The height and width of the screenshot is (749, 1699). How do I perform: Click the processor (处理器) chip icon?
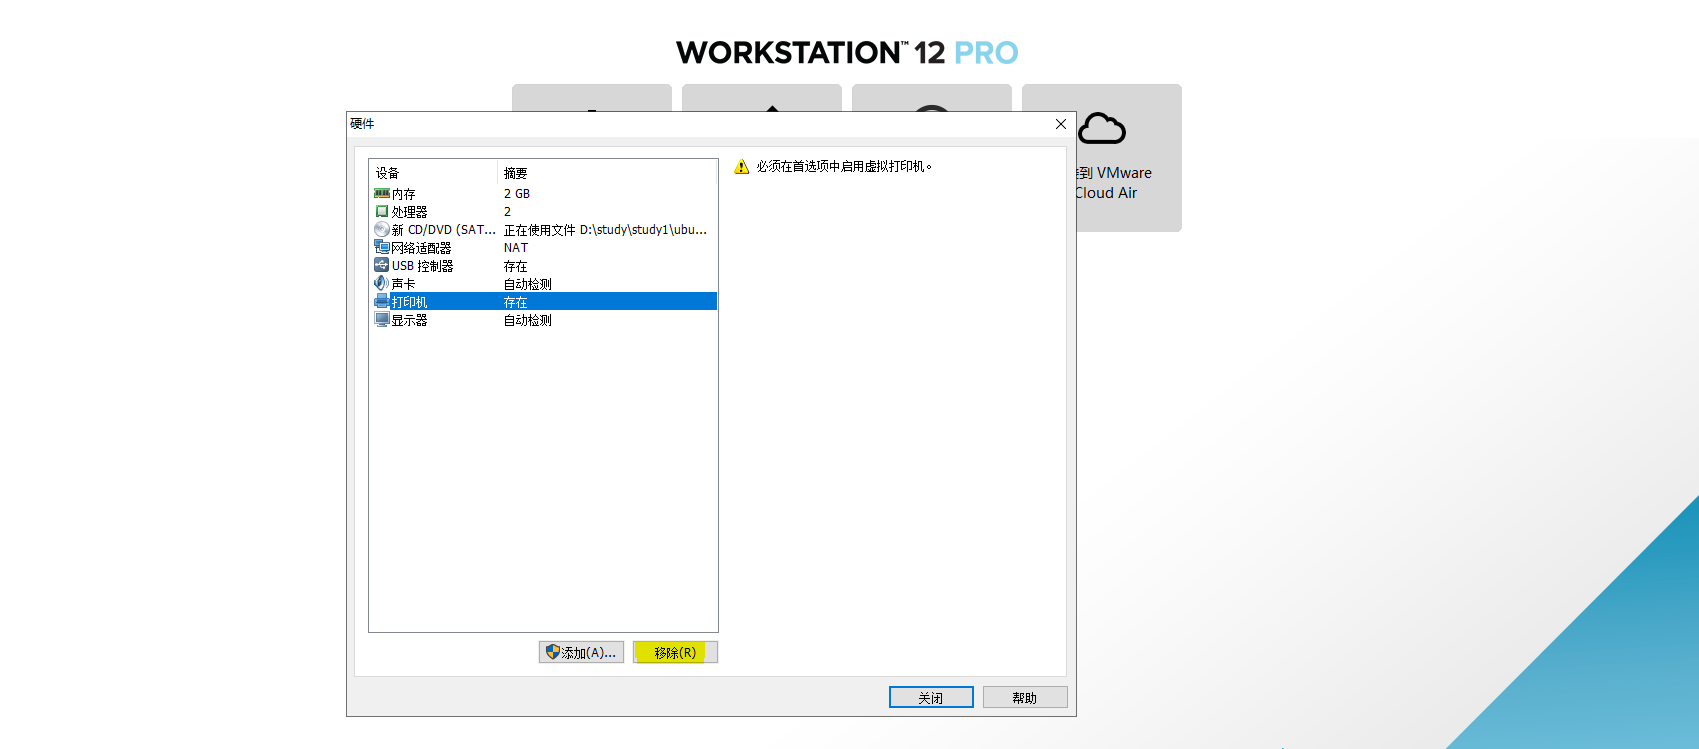click(x=381, y=211)
